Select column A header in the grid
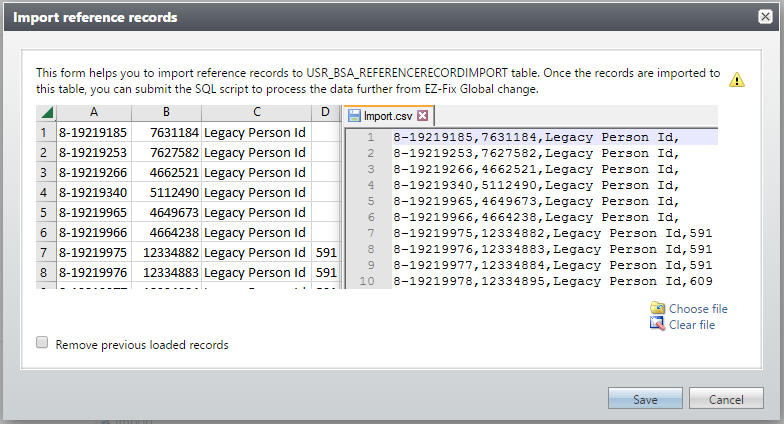This screenshot has width=784, height=424. coord(93,113)
